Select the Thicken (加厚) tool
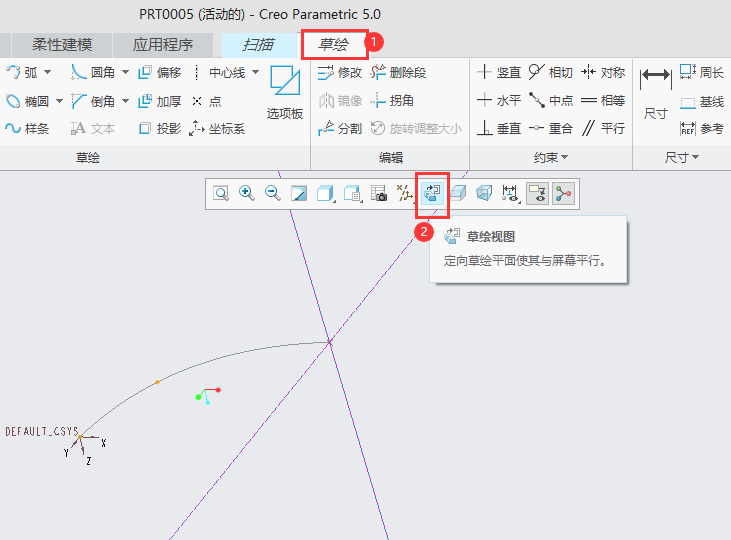The height and width of the screenshot is (540, 731). pos(159,101)
